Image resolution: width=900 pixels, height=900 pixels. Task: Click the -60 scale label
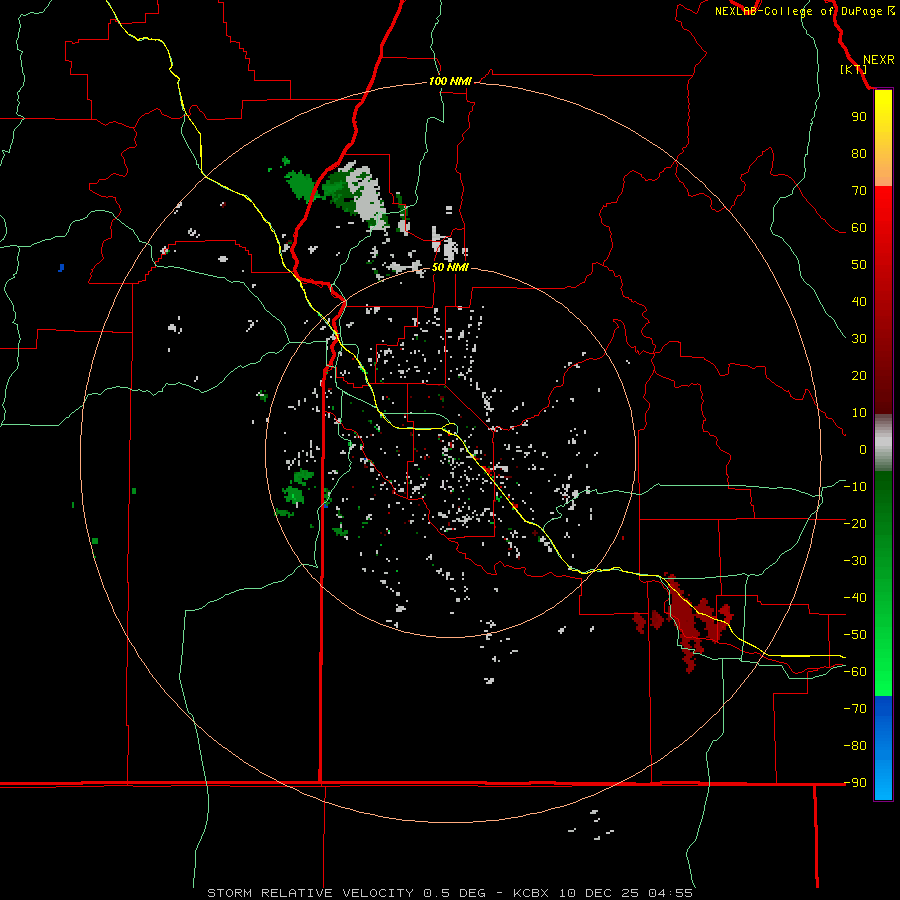[855, 672]
